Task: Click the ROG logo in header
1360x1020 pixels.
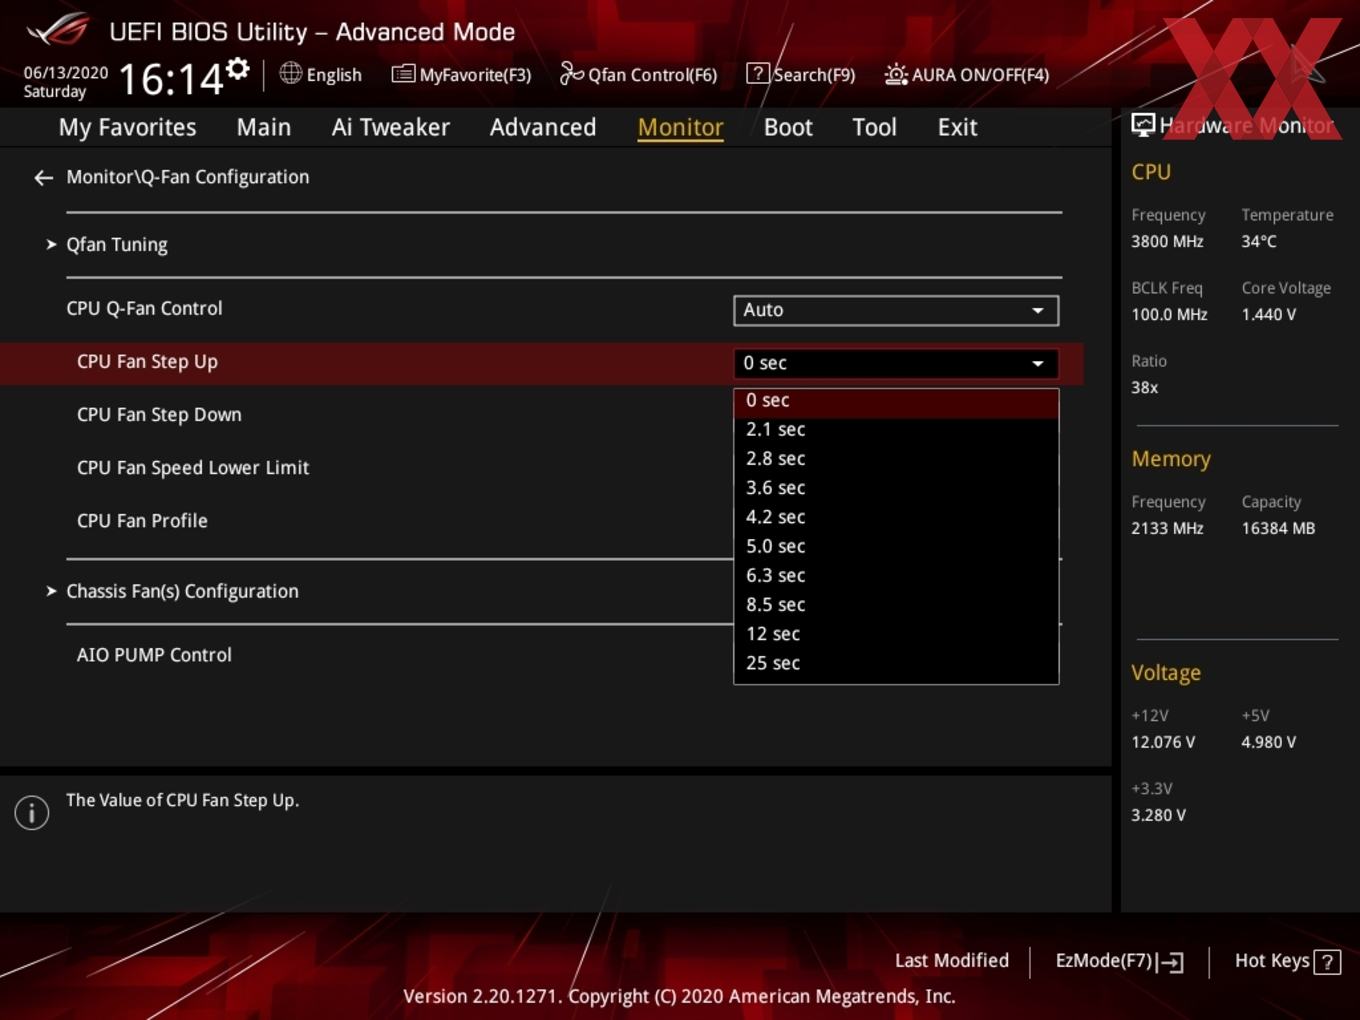Action: (58, 29)
